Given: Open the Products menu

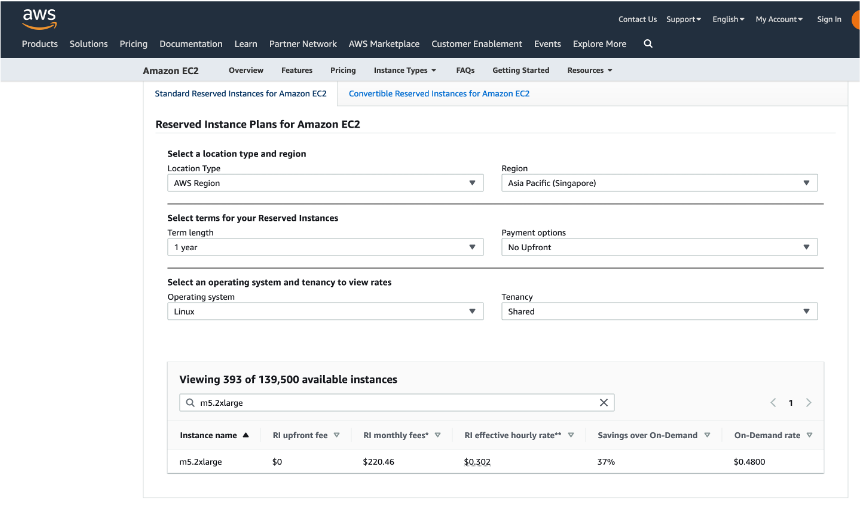Looking at the screenshot, I should [x=39, y=44].
